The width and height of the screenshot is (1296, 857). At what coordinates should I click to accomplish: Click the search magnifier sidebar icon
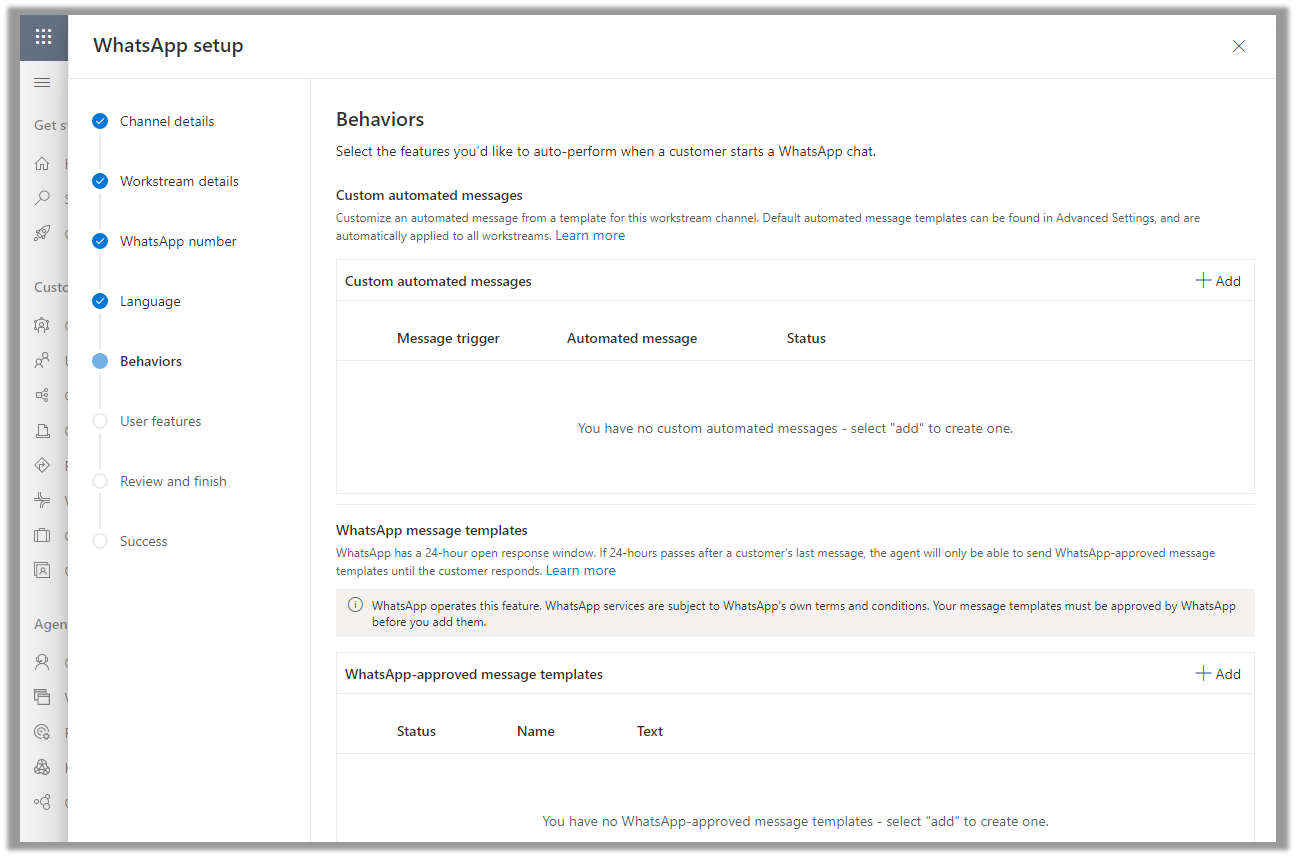click(42, 198)
